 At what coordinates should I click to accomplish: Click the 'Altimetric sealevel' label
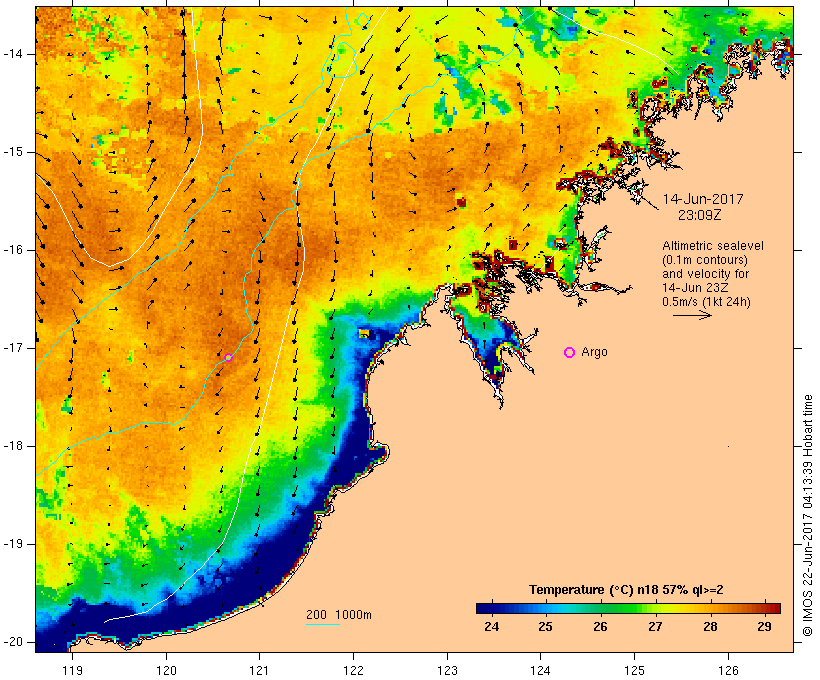tap(713, 246)
